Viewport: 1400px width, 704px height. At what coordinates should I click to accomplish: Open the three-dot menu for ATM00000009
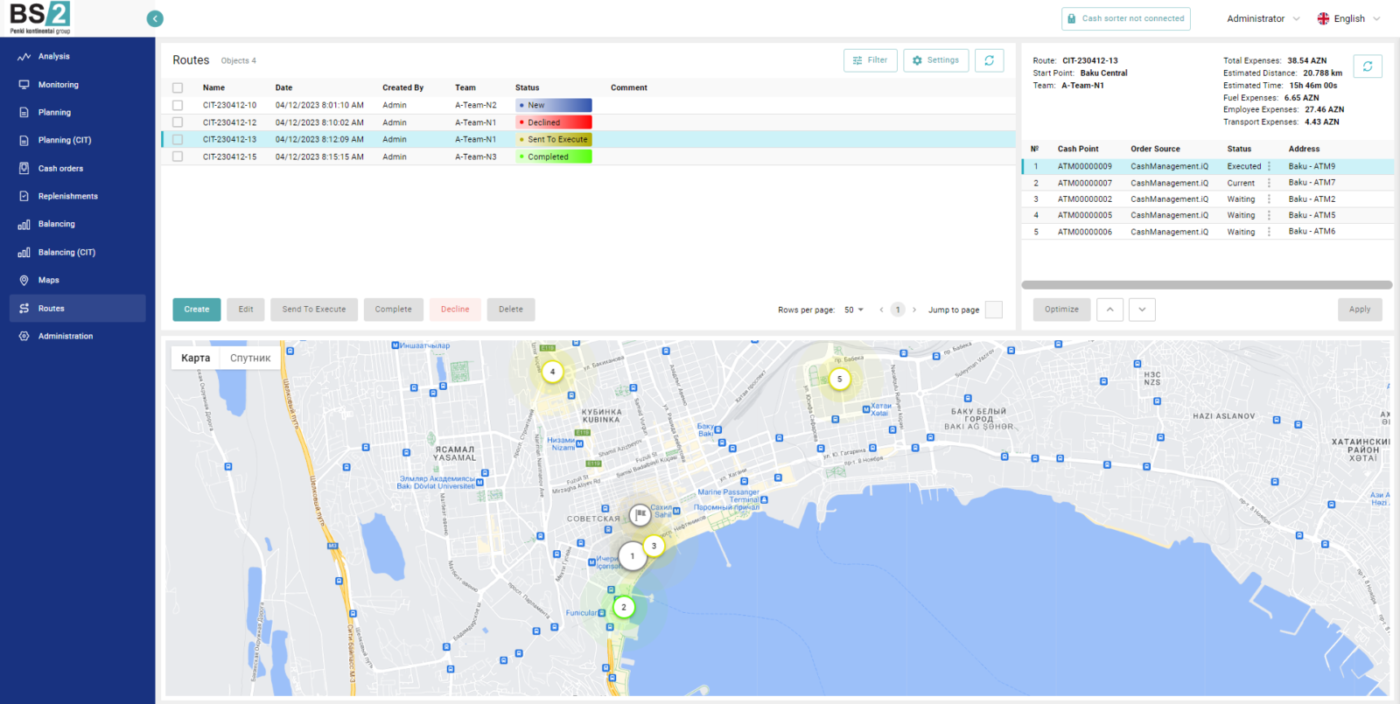tap(1270, 167)
